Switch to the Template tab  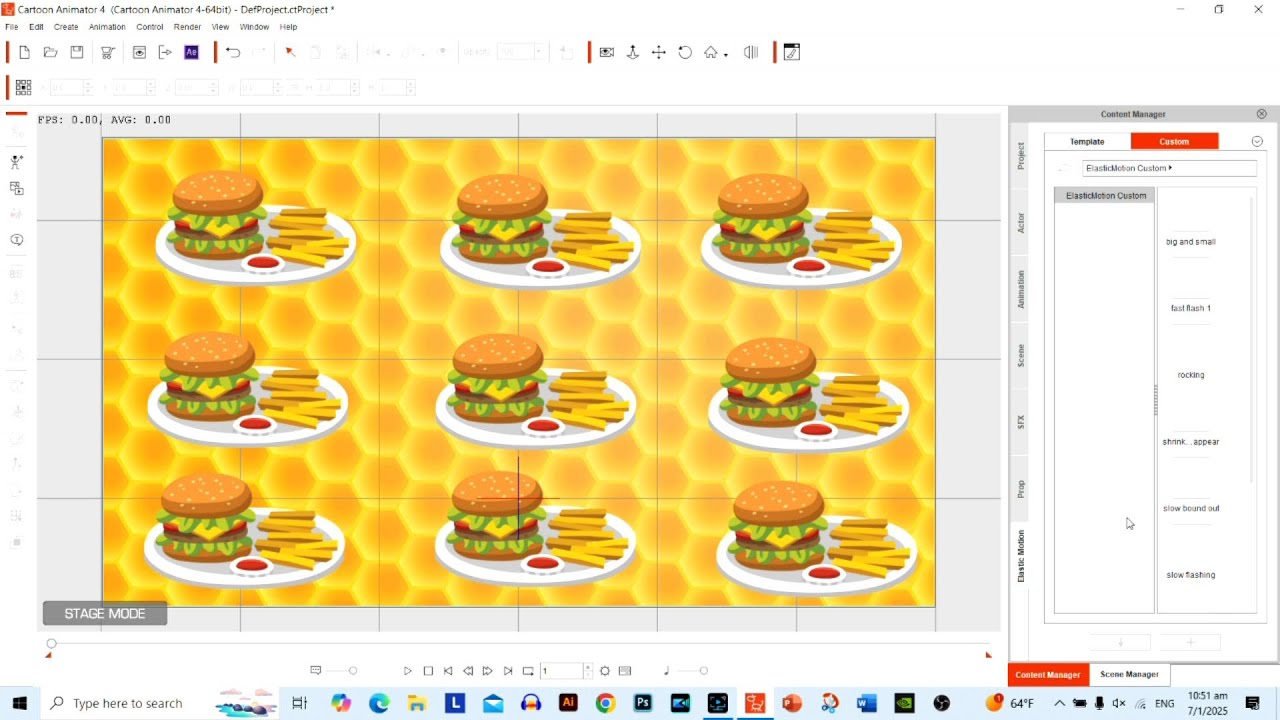coord(1087,141)
